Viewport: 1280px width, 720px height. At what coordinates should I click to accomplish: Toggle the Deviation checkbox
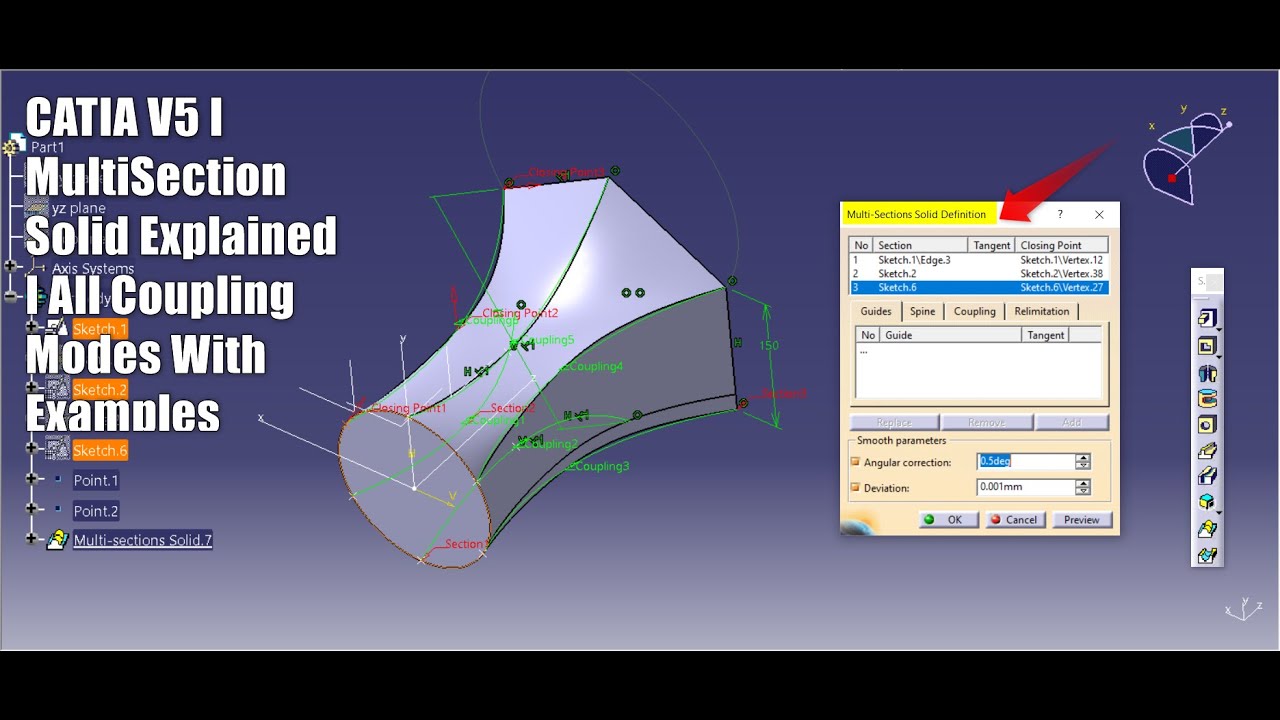[855, 488]
